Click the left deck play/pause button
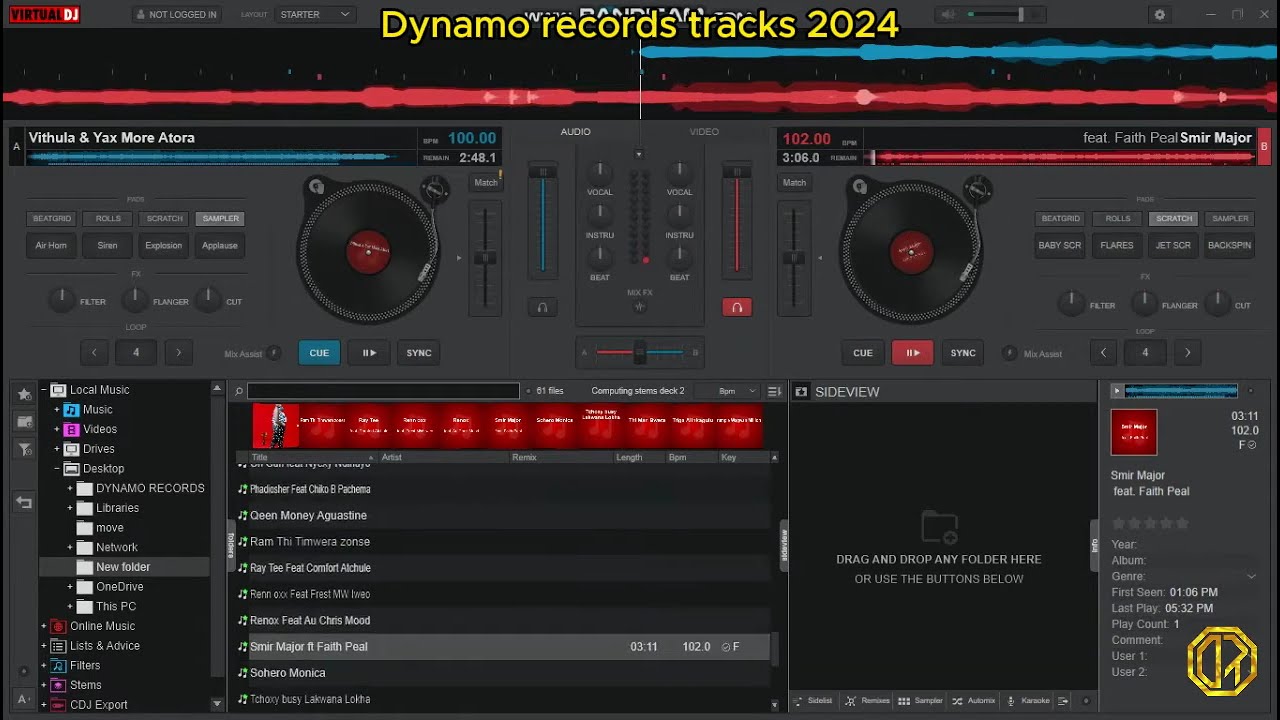 click(369, 353)
